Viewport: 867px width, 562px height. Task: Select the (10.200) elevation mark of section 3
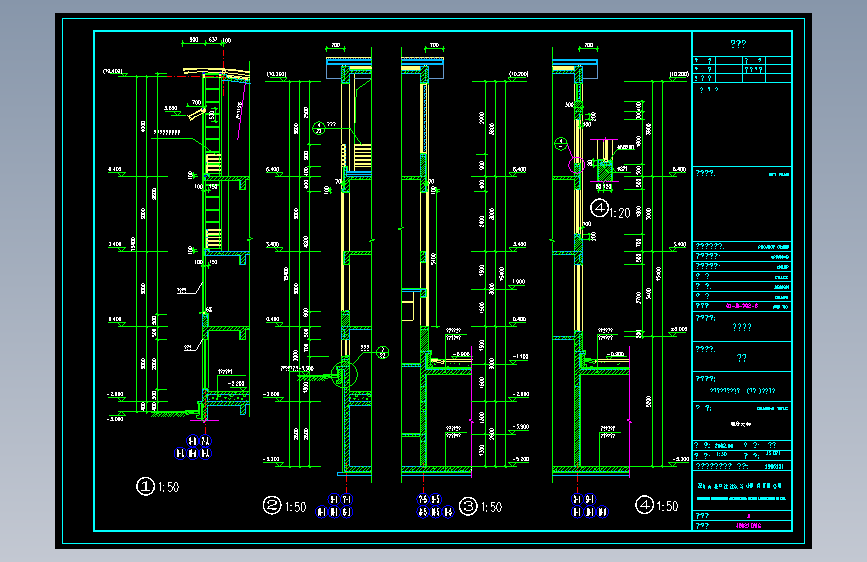[518, 74]
